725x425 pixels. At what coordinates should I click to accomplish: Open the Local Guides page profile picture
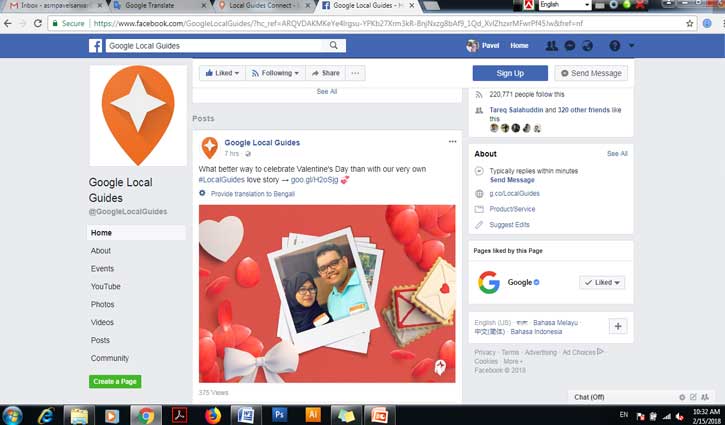point(138,116)
